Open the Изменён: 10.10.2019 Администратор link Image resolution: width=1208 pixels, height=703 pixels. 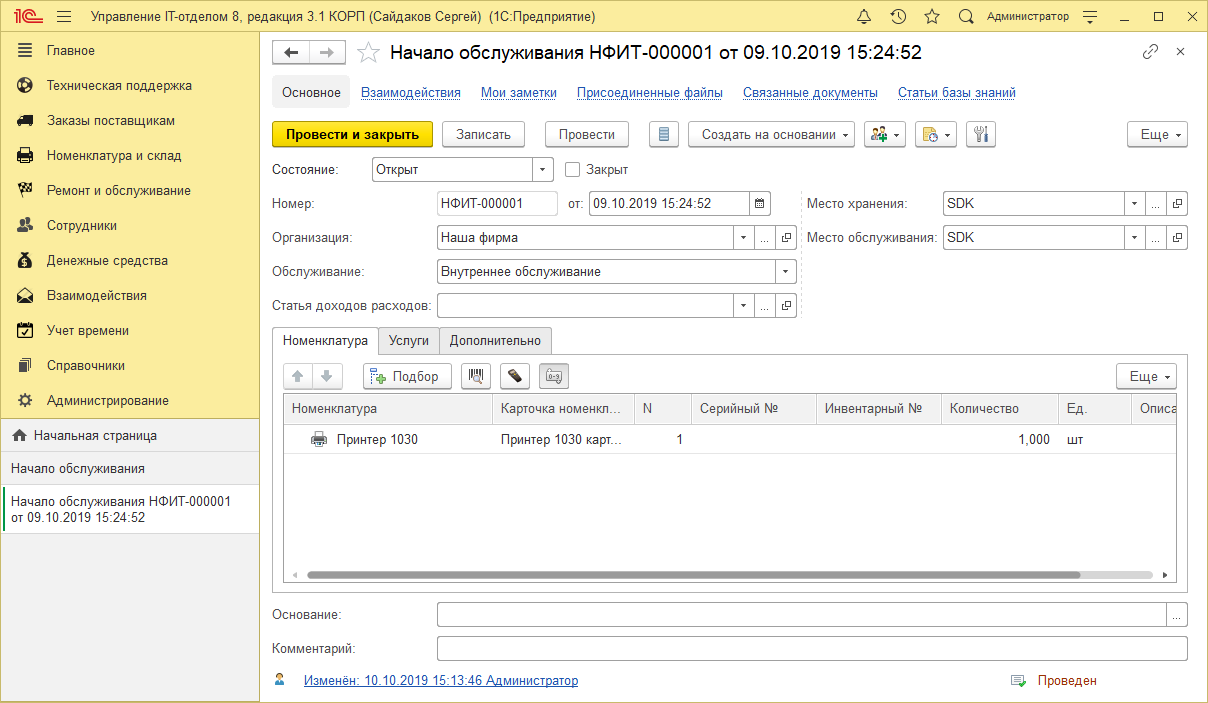[440, 680]
